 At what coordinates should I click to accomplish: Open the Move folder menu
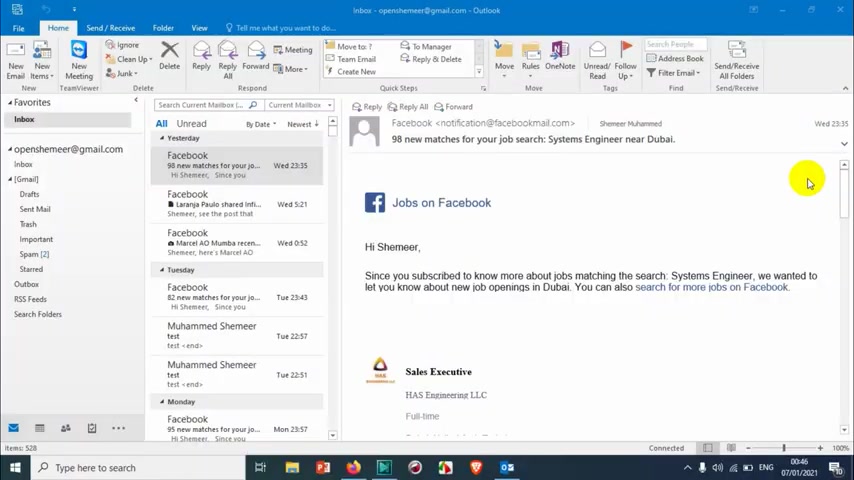point(504,59)
